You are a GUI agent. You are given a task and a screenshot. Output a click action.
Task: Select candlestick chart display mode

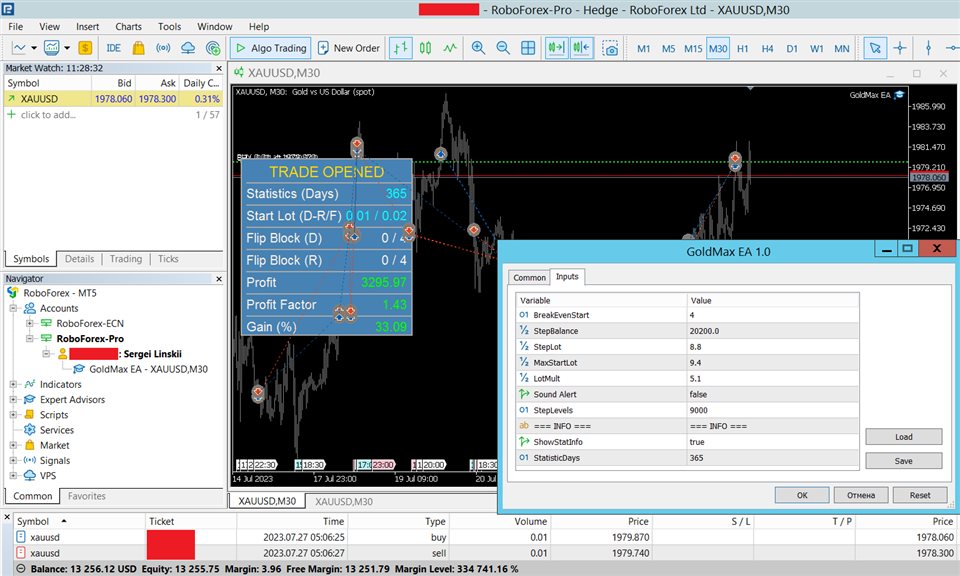(425, 48)
